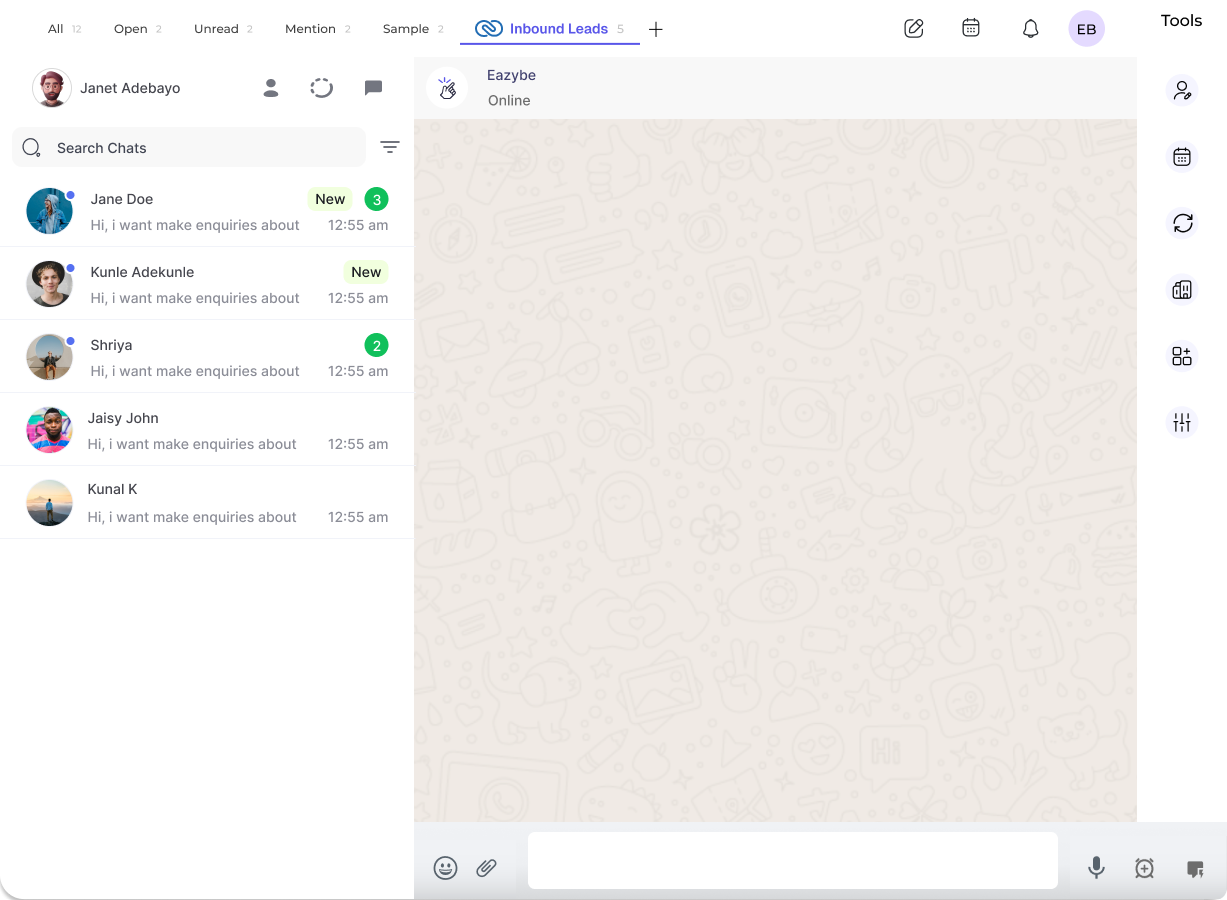Screen dimensions: 1227x900
Task: Click unread badge 3 on Jane Doe
Action: [377, 199]
